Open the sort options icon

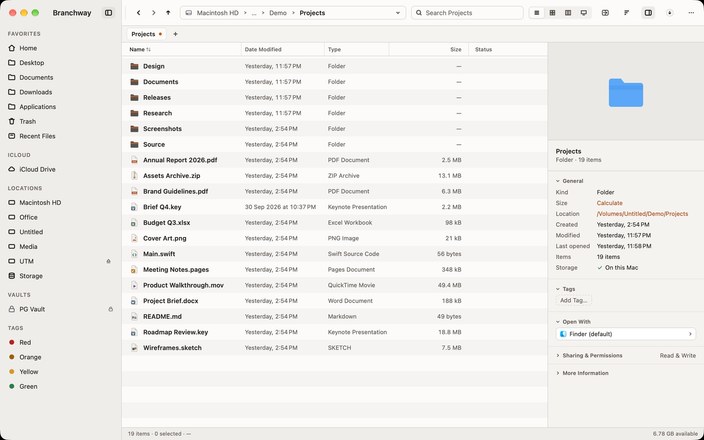[627, 13]
